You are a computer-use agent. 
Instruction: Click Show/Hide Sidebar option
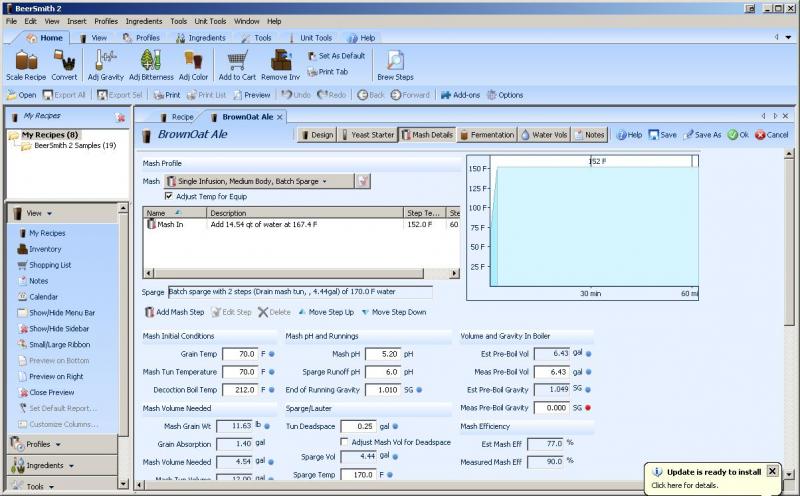(54, 329)
